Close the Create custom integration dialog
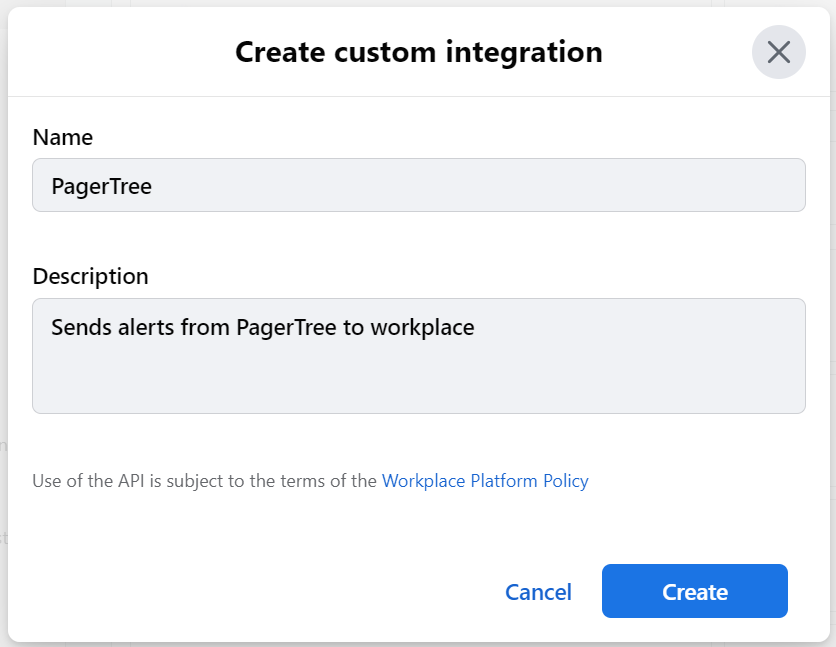 [778, 52]
